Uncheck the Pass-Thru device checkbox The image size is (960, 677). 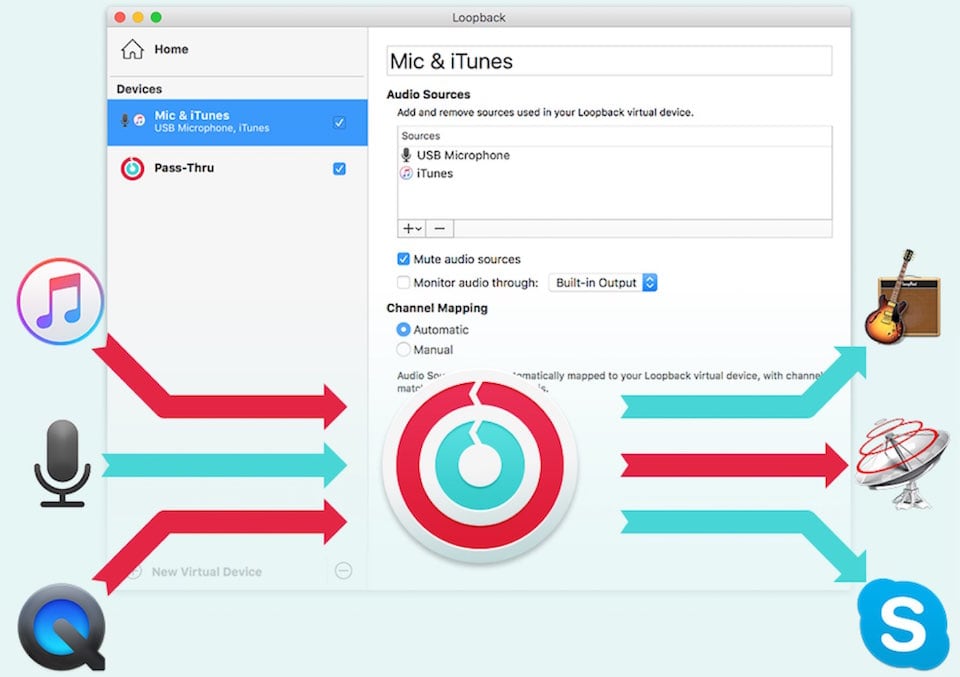[x=339, y=168]
